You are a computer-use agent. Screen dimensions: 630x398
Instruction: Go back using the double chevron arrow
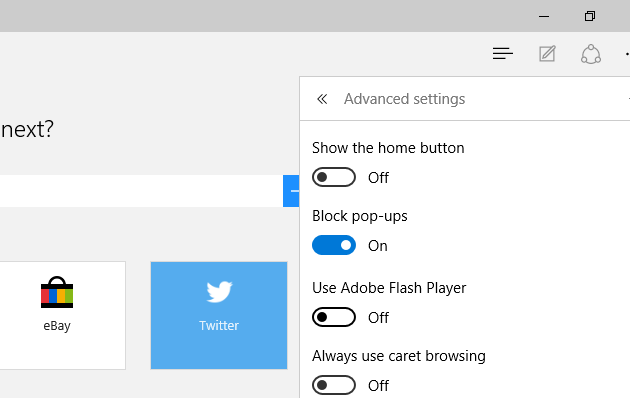coord(322,99)
